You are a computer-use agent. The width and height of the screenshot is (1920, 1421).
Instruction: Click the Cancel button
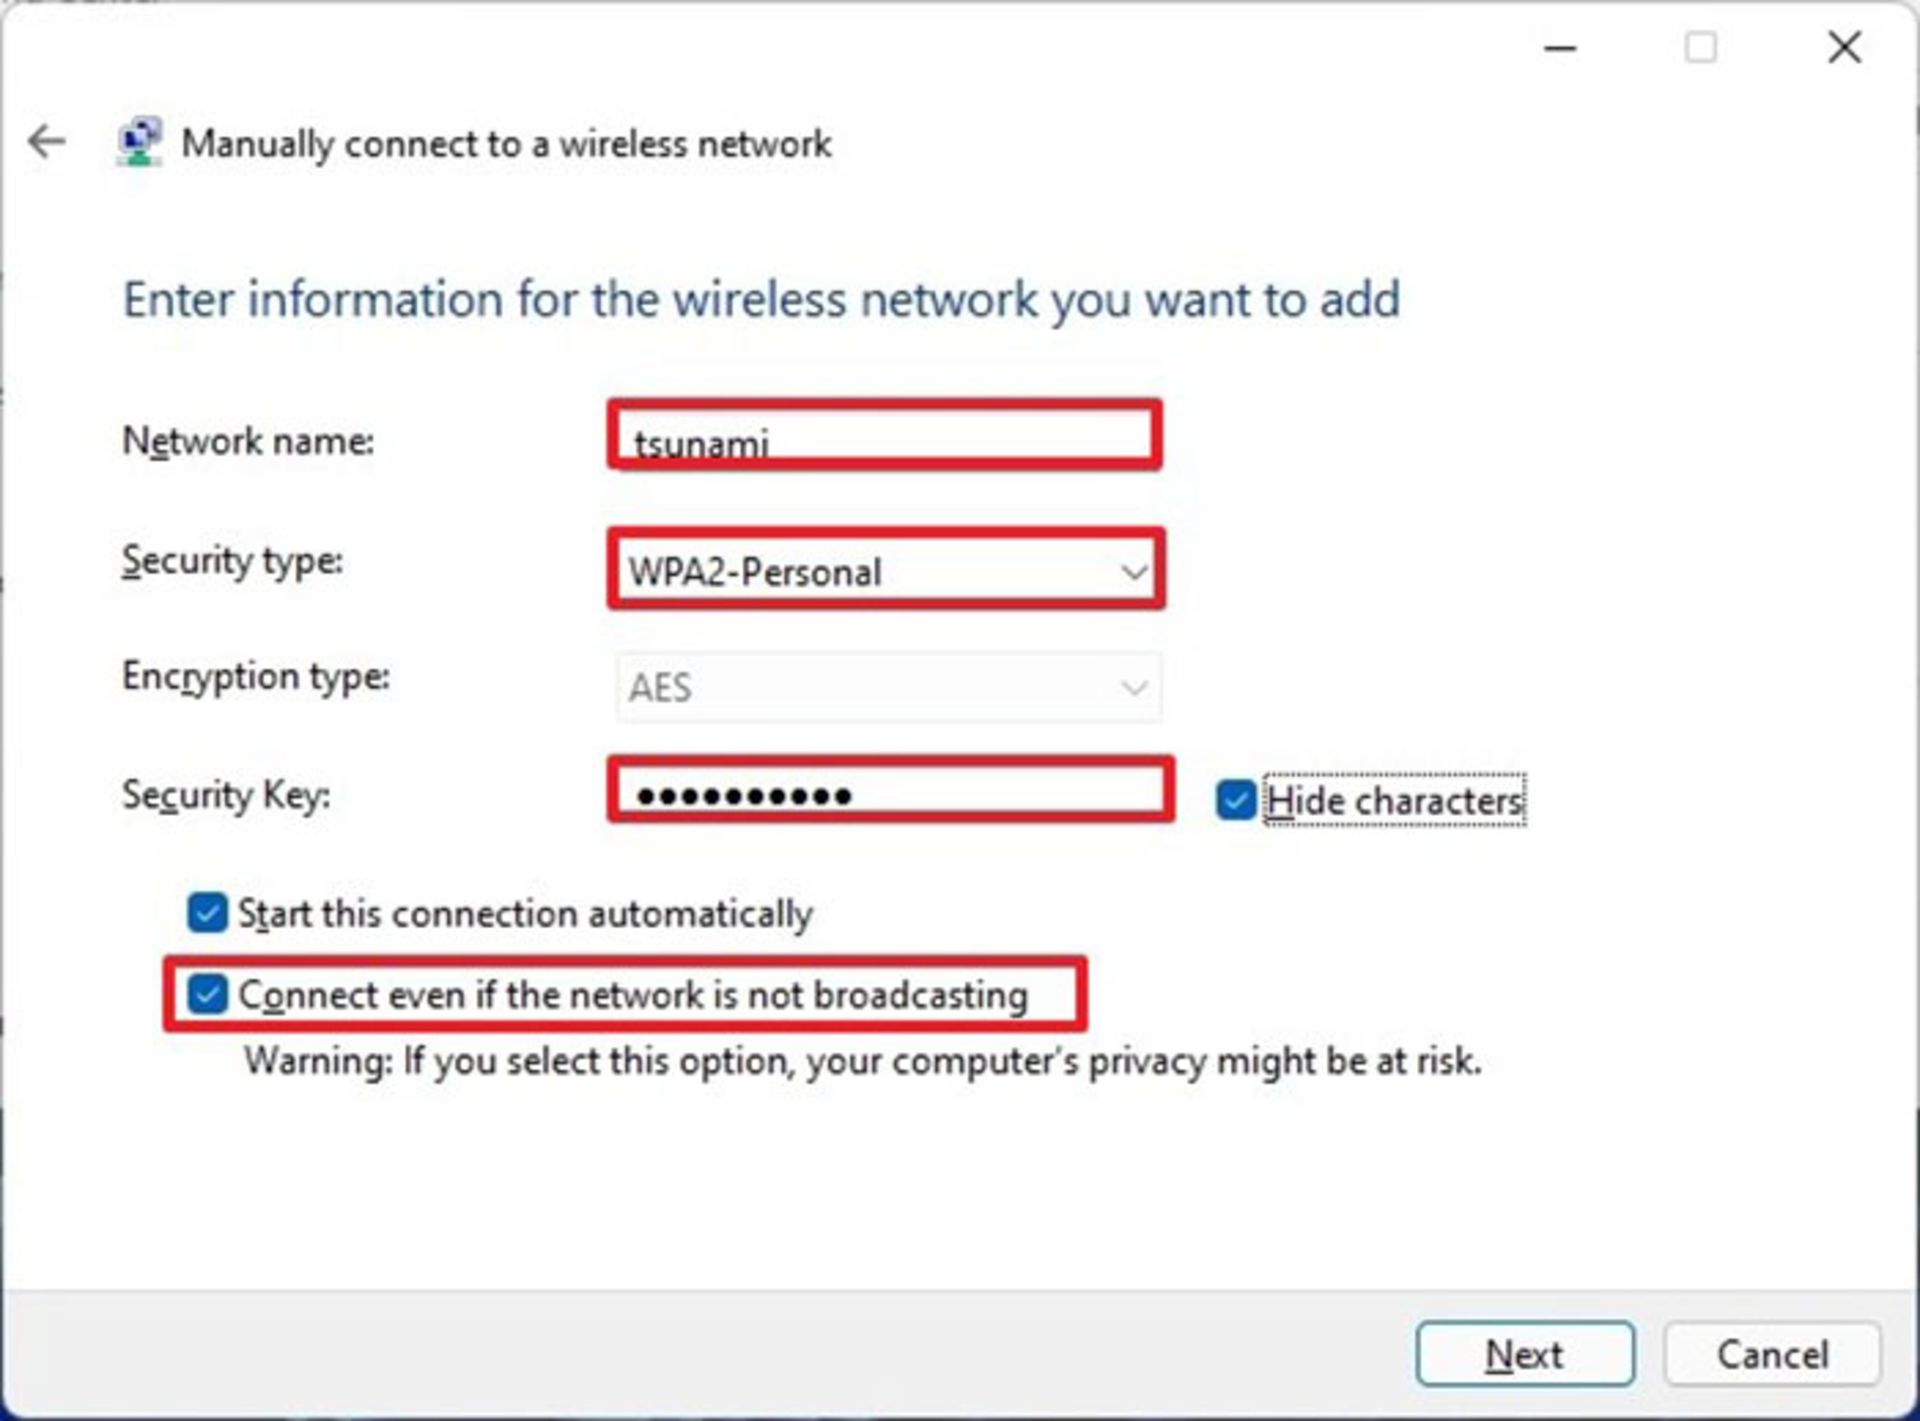(x=1772, y=1354)
